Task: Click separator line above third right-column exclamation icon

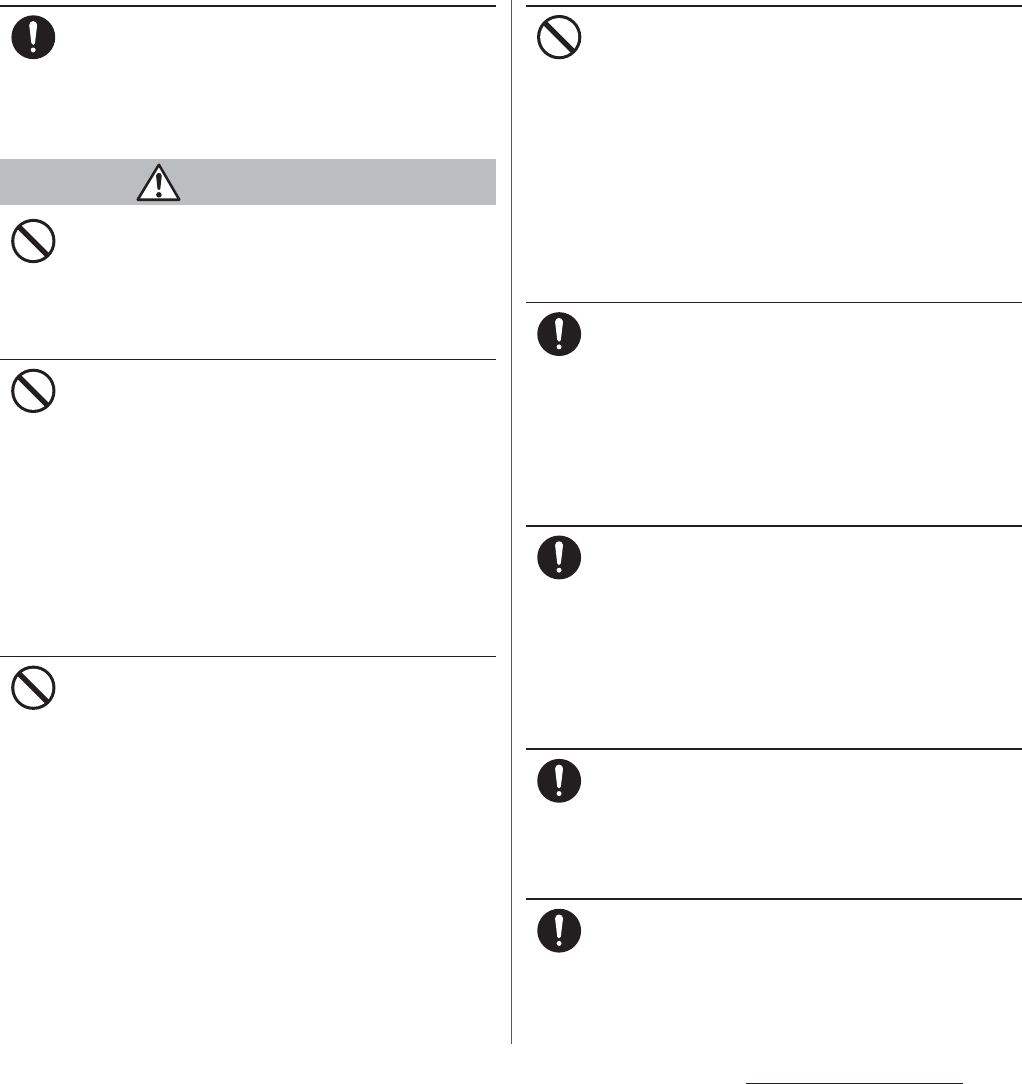Action: point(774,749)
